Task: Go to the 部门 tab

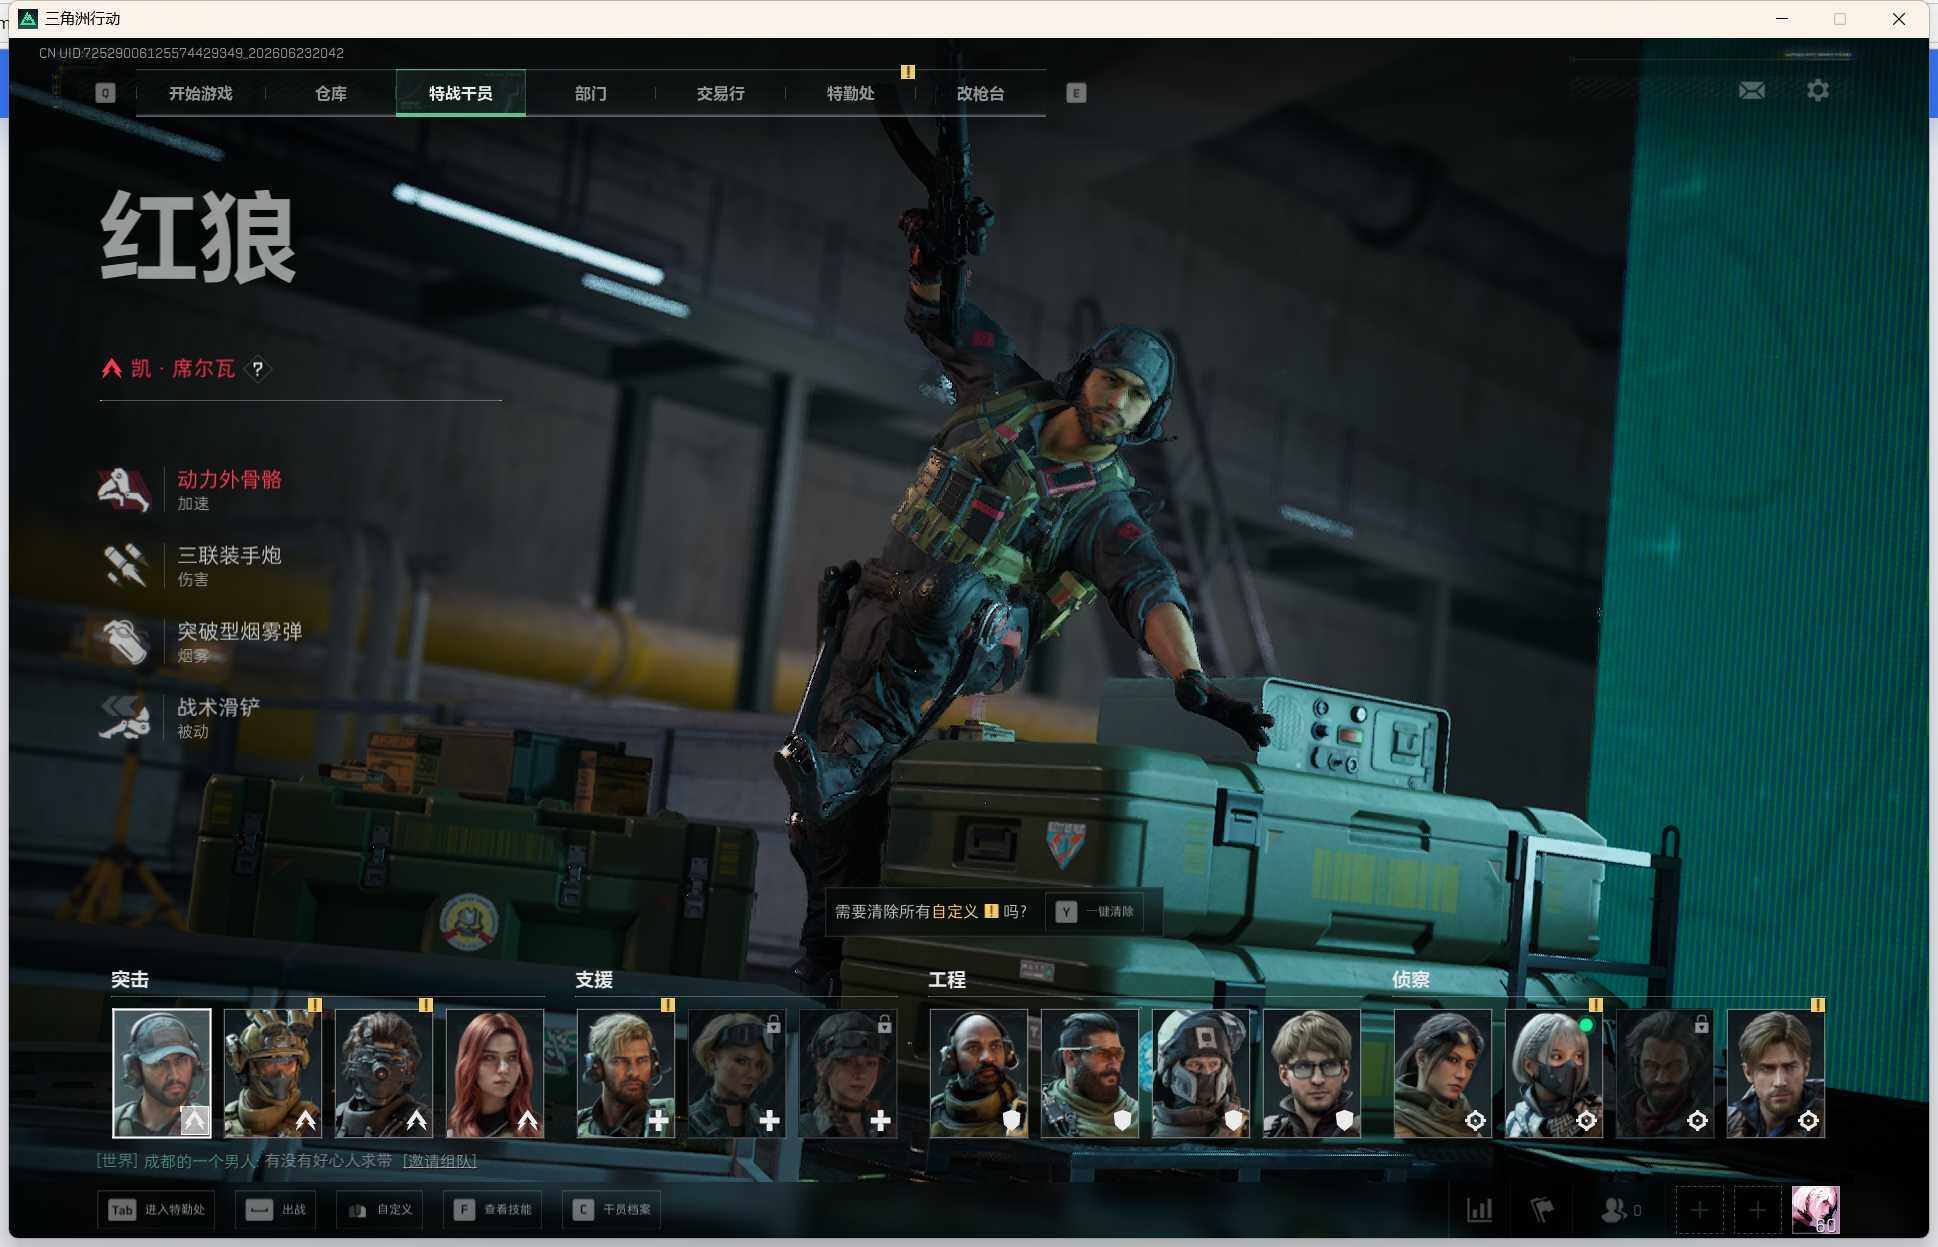Action: pyautogui.click(x=590, y=93)
